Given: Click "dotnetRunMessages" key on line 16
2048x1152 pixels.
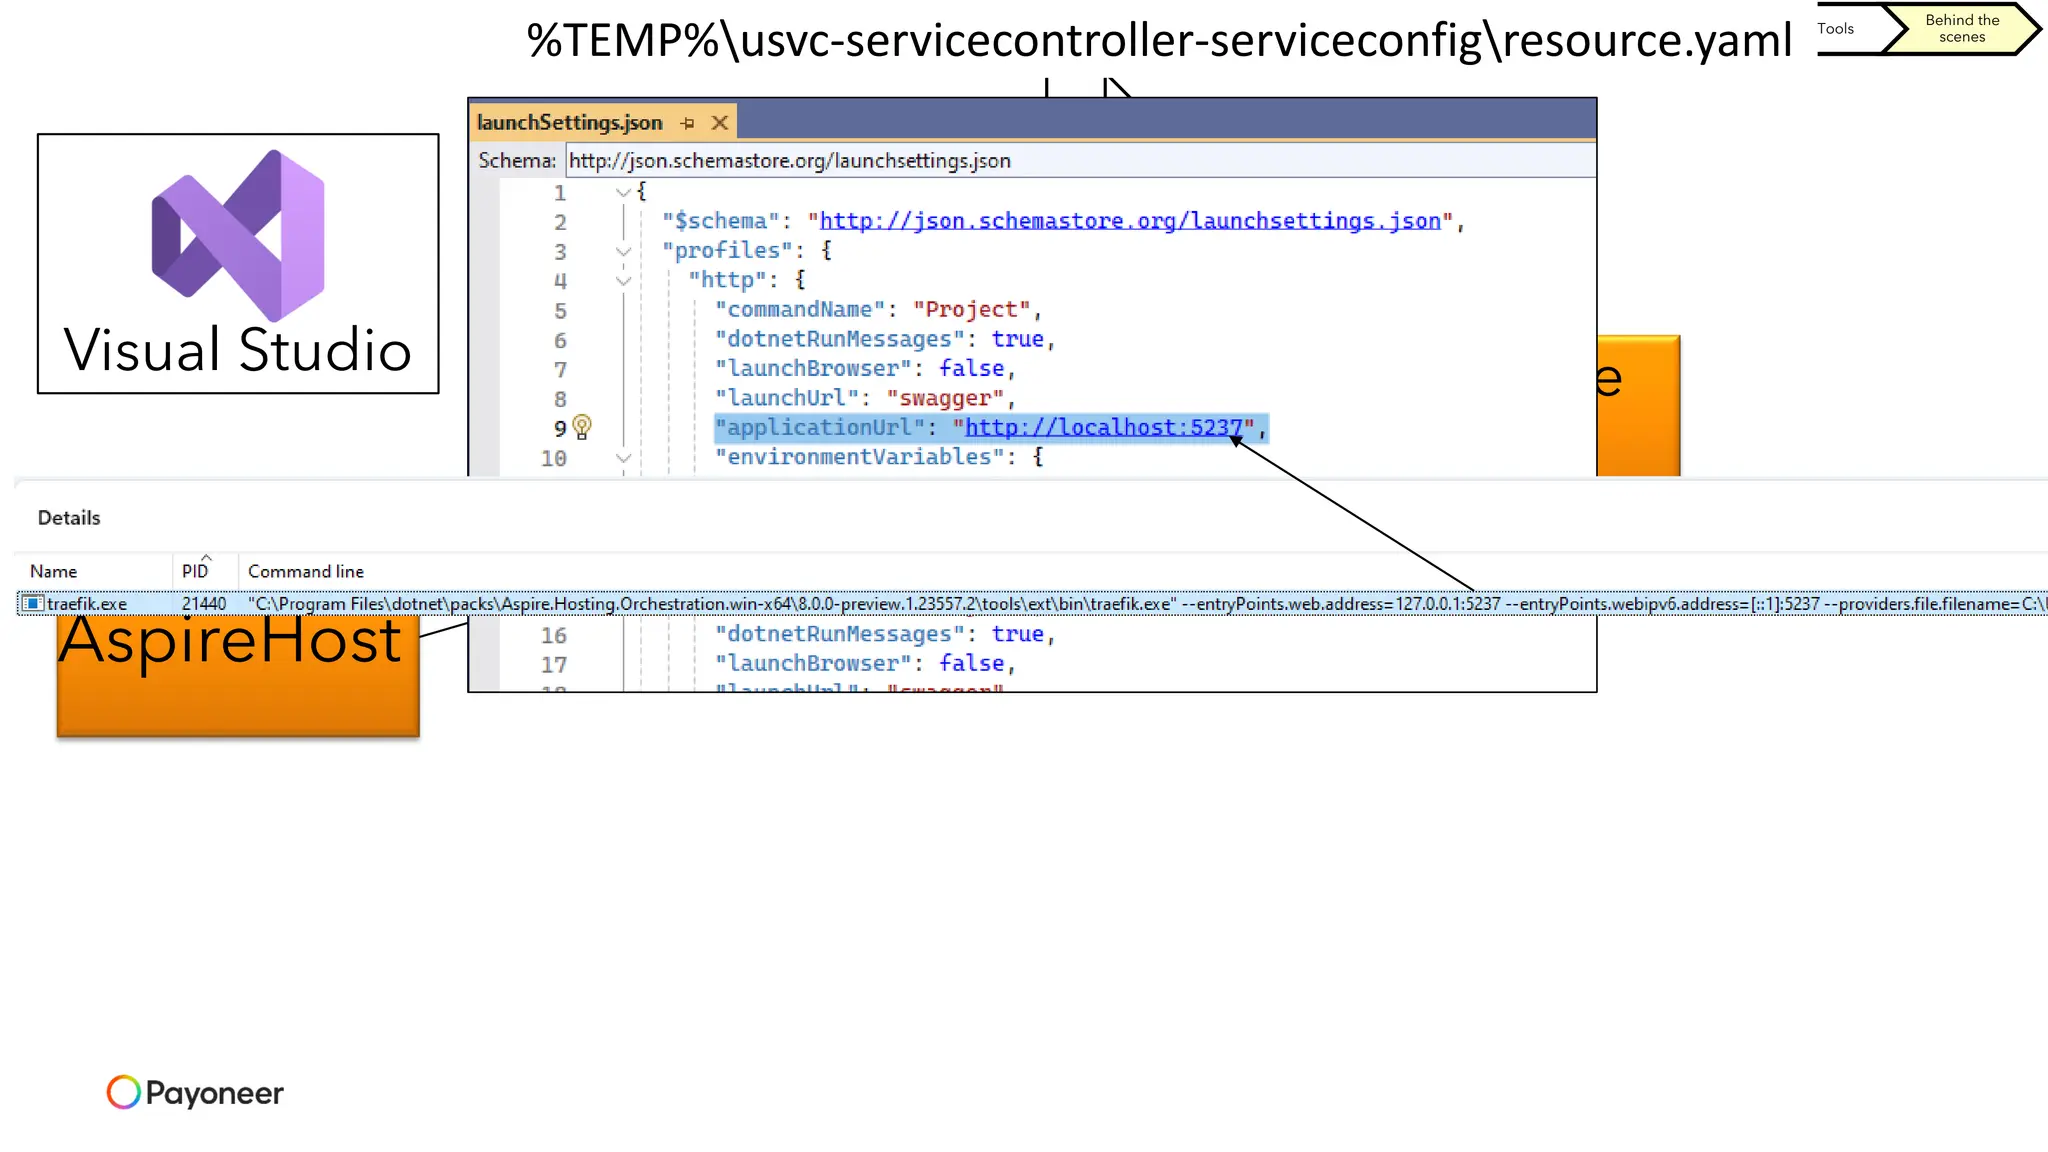Looking at the screenshot, I should tap(840, 634).
